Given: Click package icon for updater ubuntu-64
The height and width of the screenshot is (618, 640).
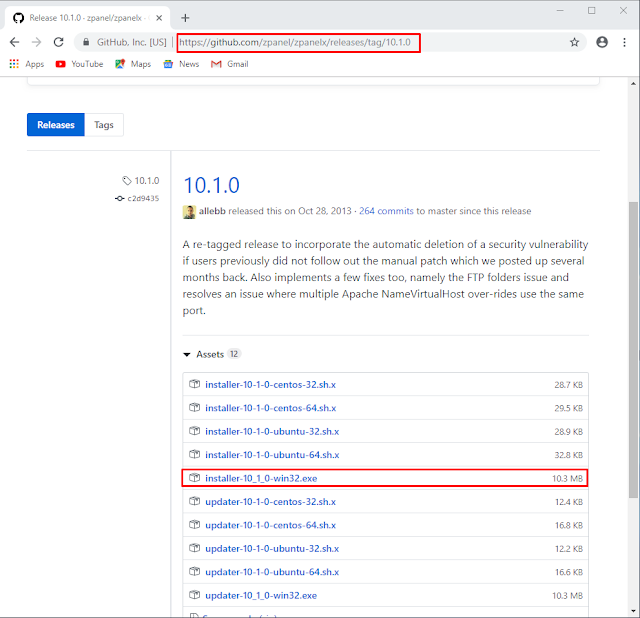Looking at the screenshot, I should tap(195, 571).
